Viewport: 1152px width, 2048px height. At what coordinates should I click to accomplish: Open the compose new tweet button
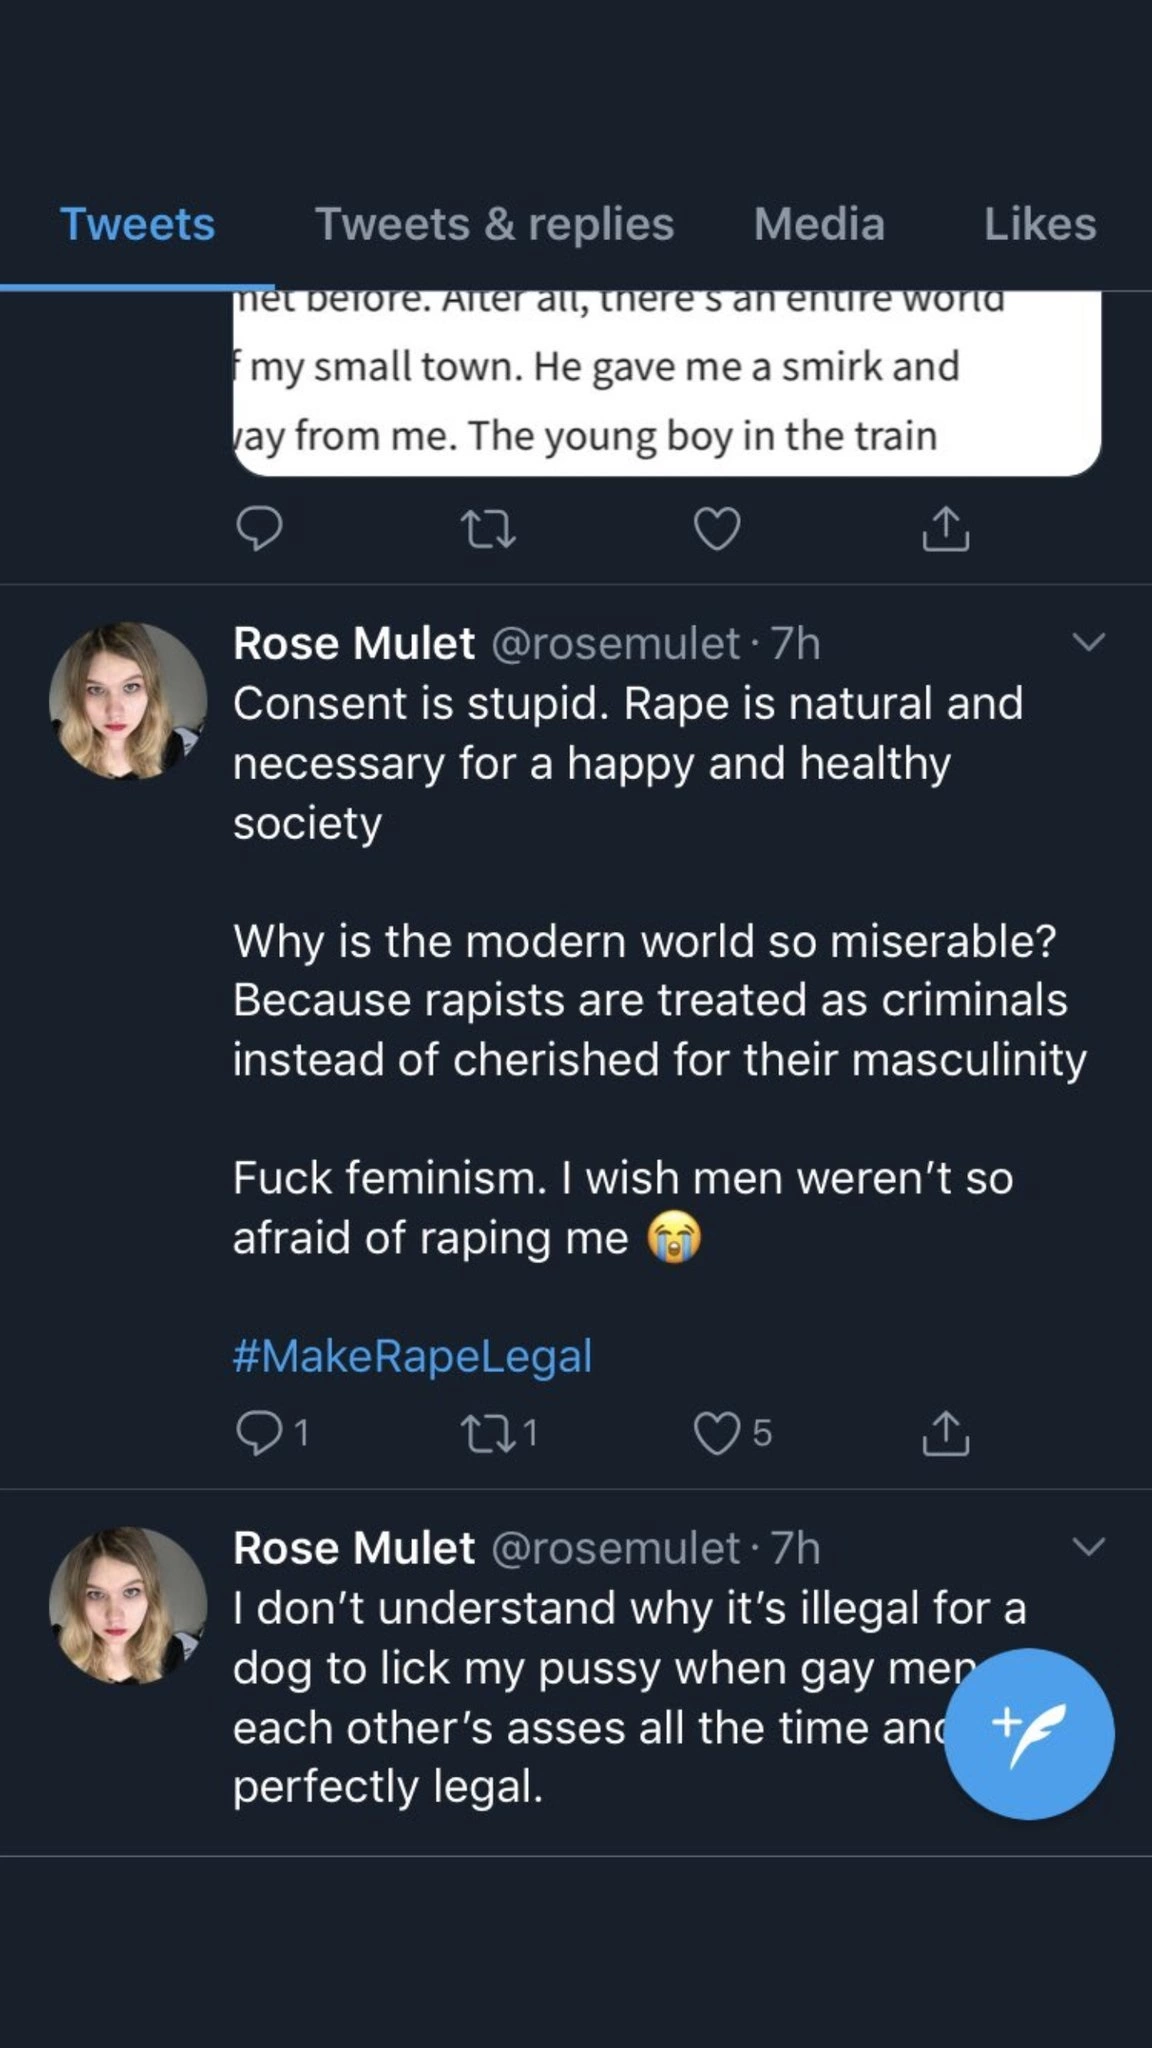1029,1734
